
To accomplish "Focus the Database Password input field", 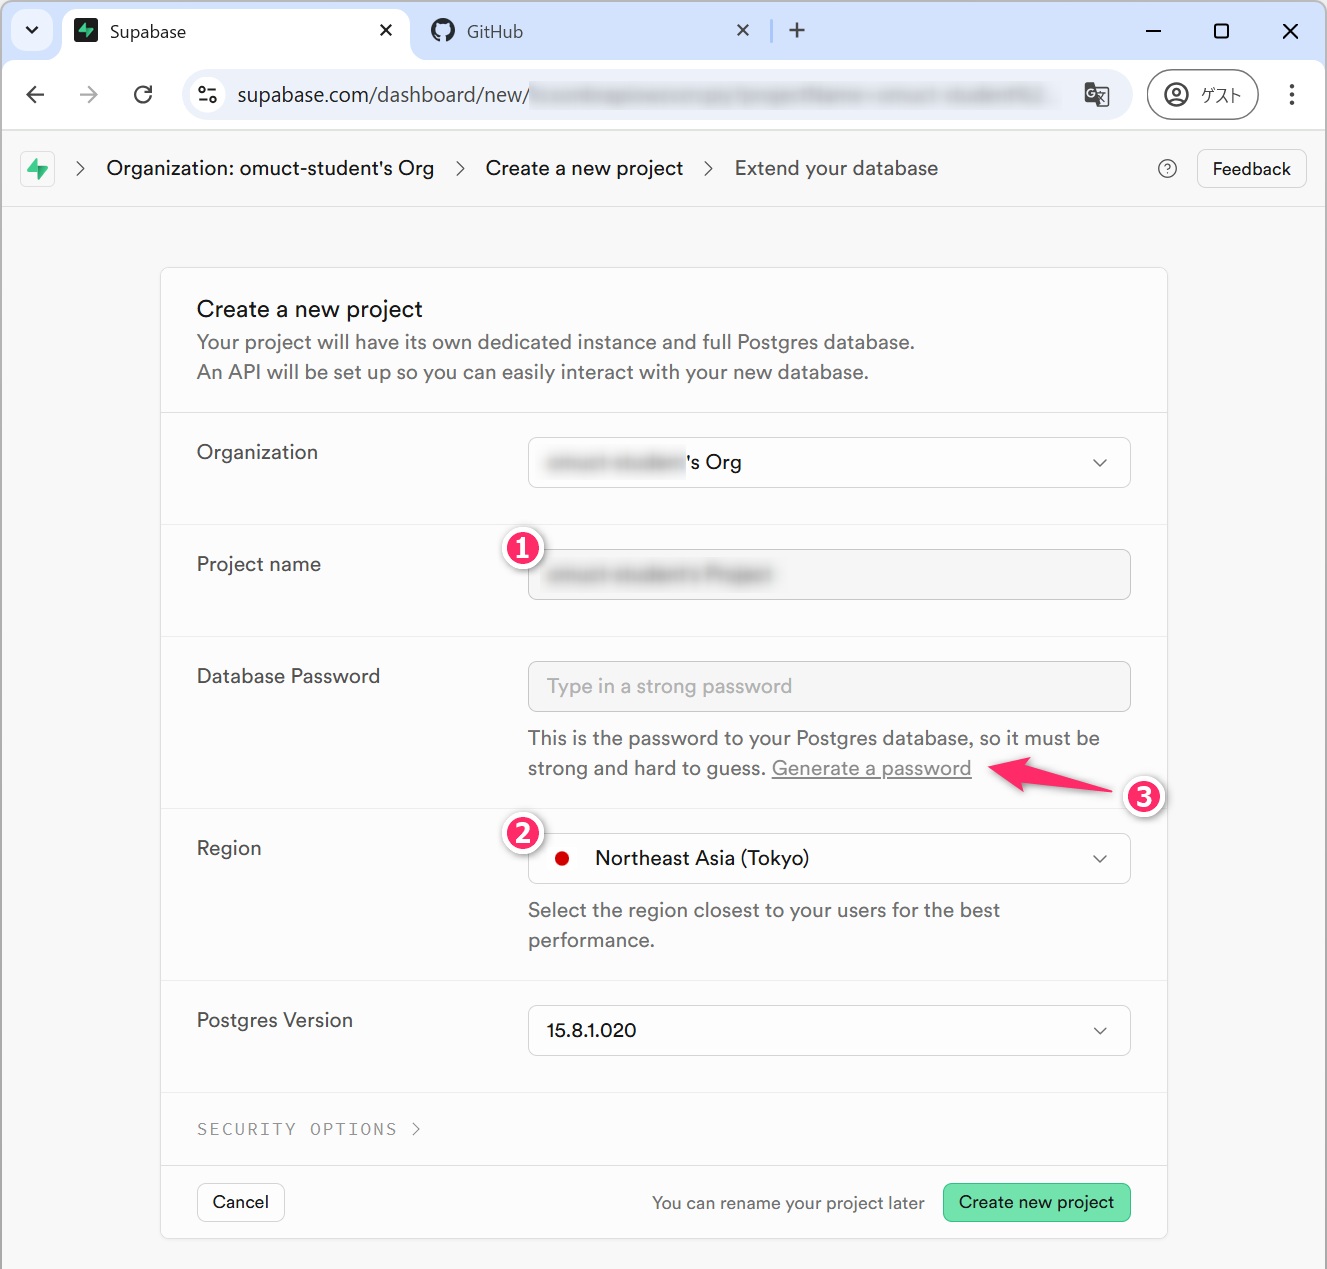I will pyautogui.click(x=828, y=687).
